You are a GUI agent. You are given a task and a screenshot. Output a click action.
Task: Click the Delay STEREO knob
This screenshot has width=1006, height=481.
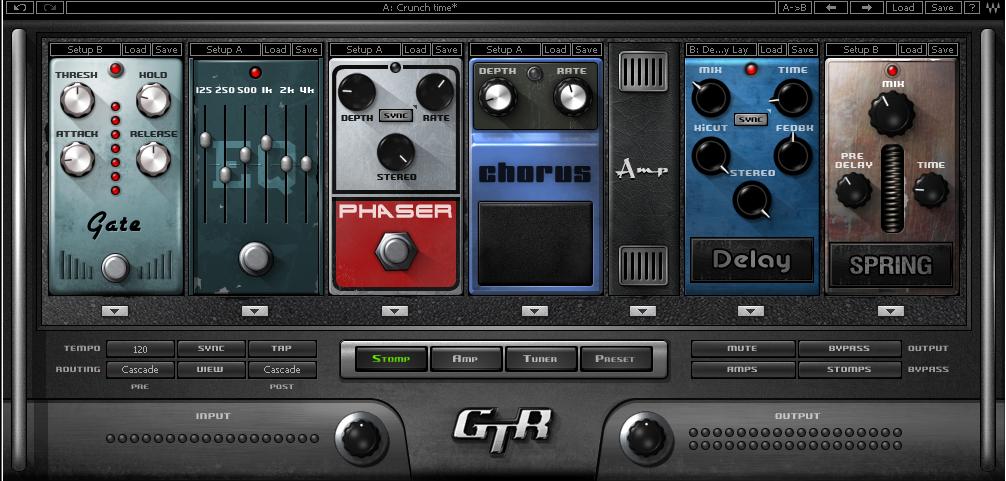(x=752, y=199)
